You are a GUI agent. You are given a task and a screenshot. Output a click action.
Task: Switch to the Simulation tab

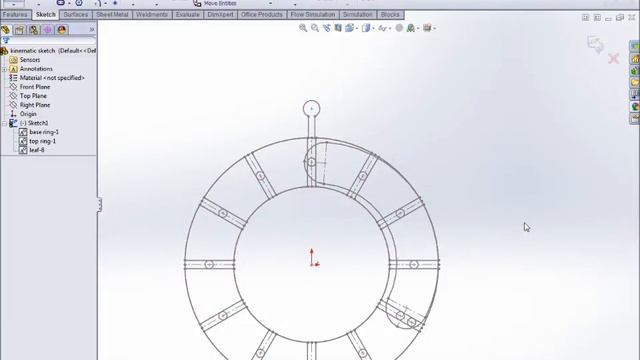(x=358, y=15)
